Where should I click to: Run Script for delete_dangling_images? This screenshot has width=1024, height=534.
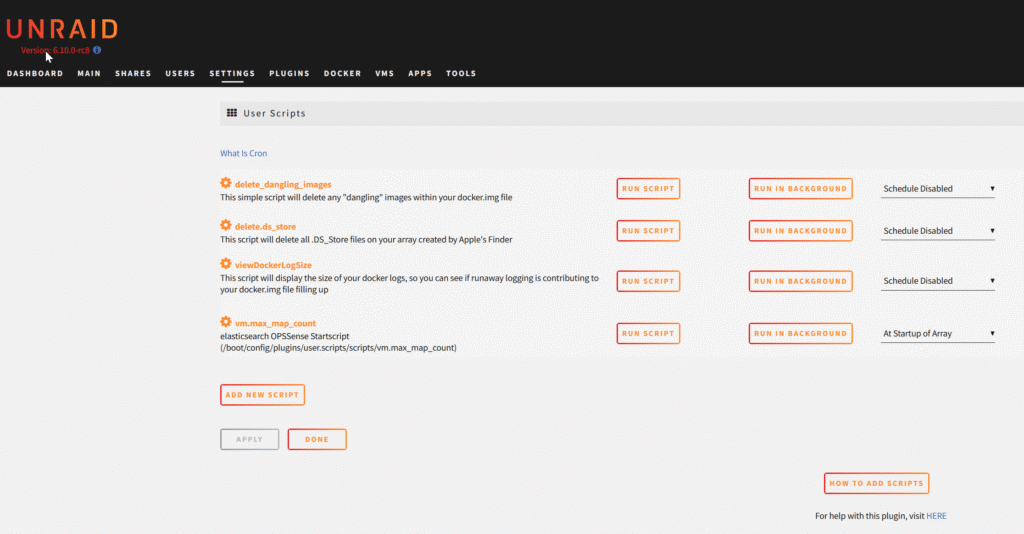click(648, 188)
